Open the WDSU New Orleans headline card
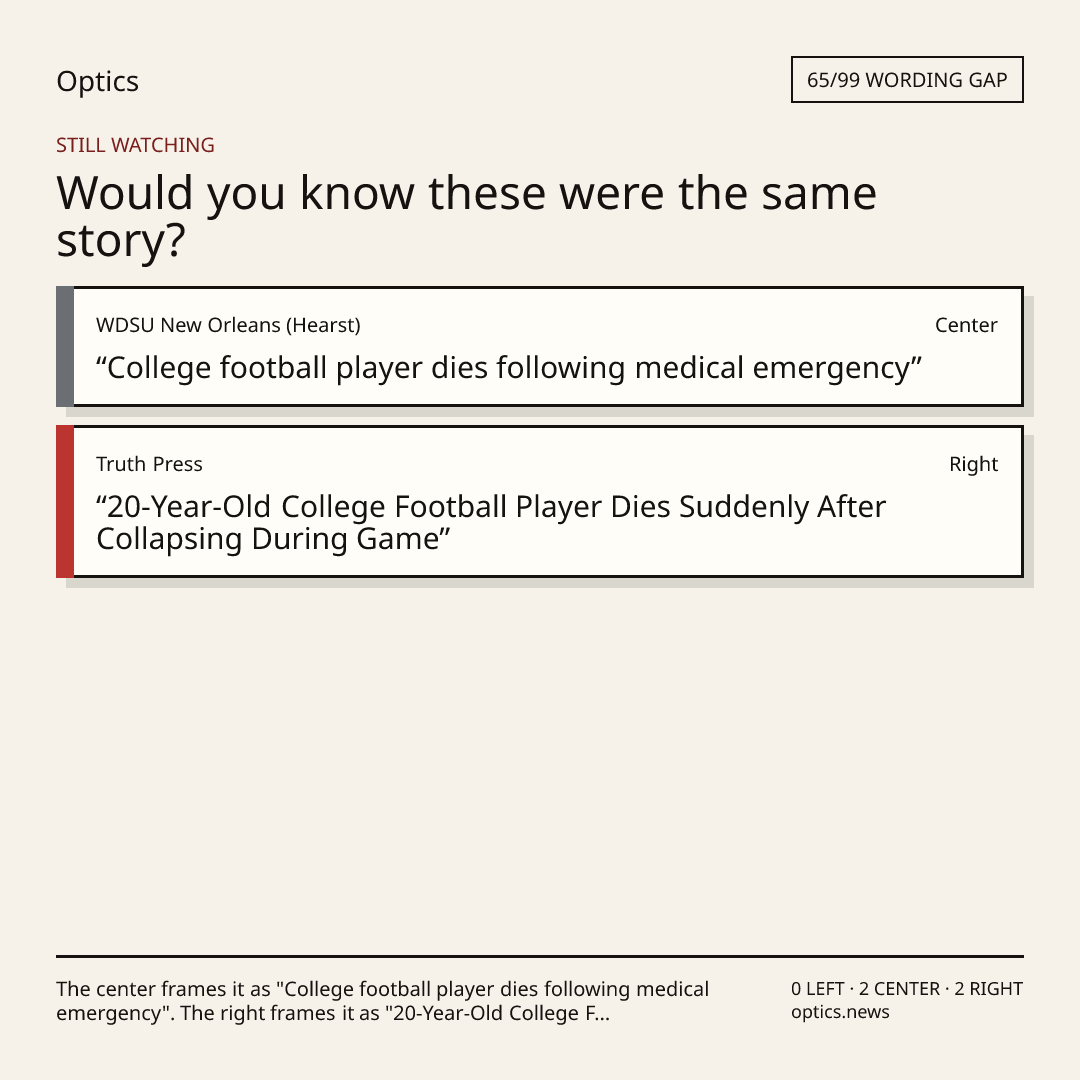 (540, 346)
